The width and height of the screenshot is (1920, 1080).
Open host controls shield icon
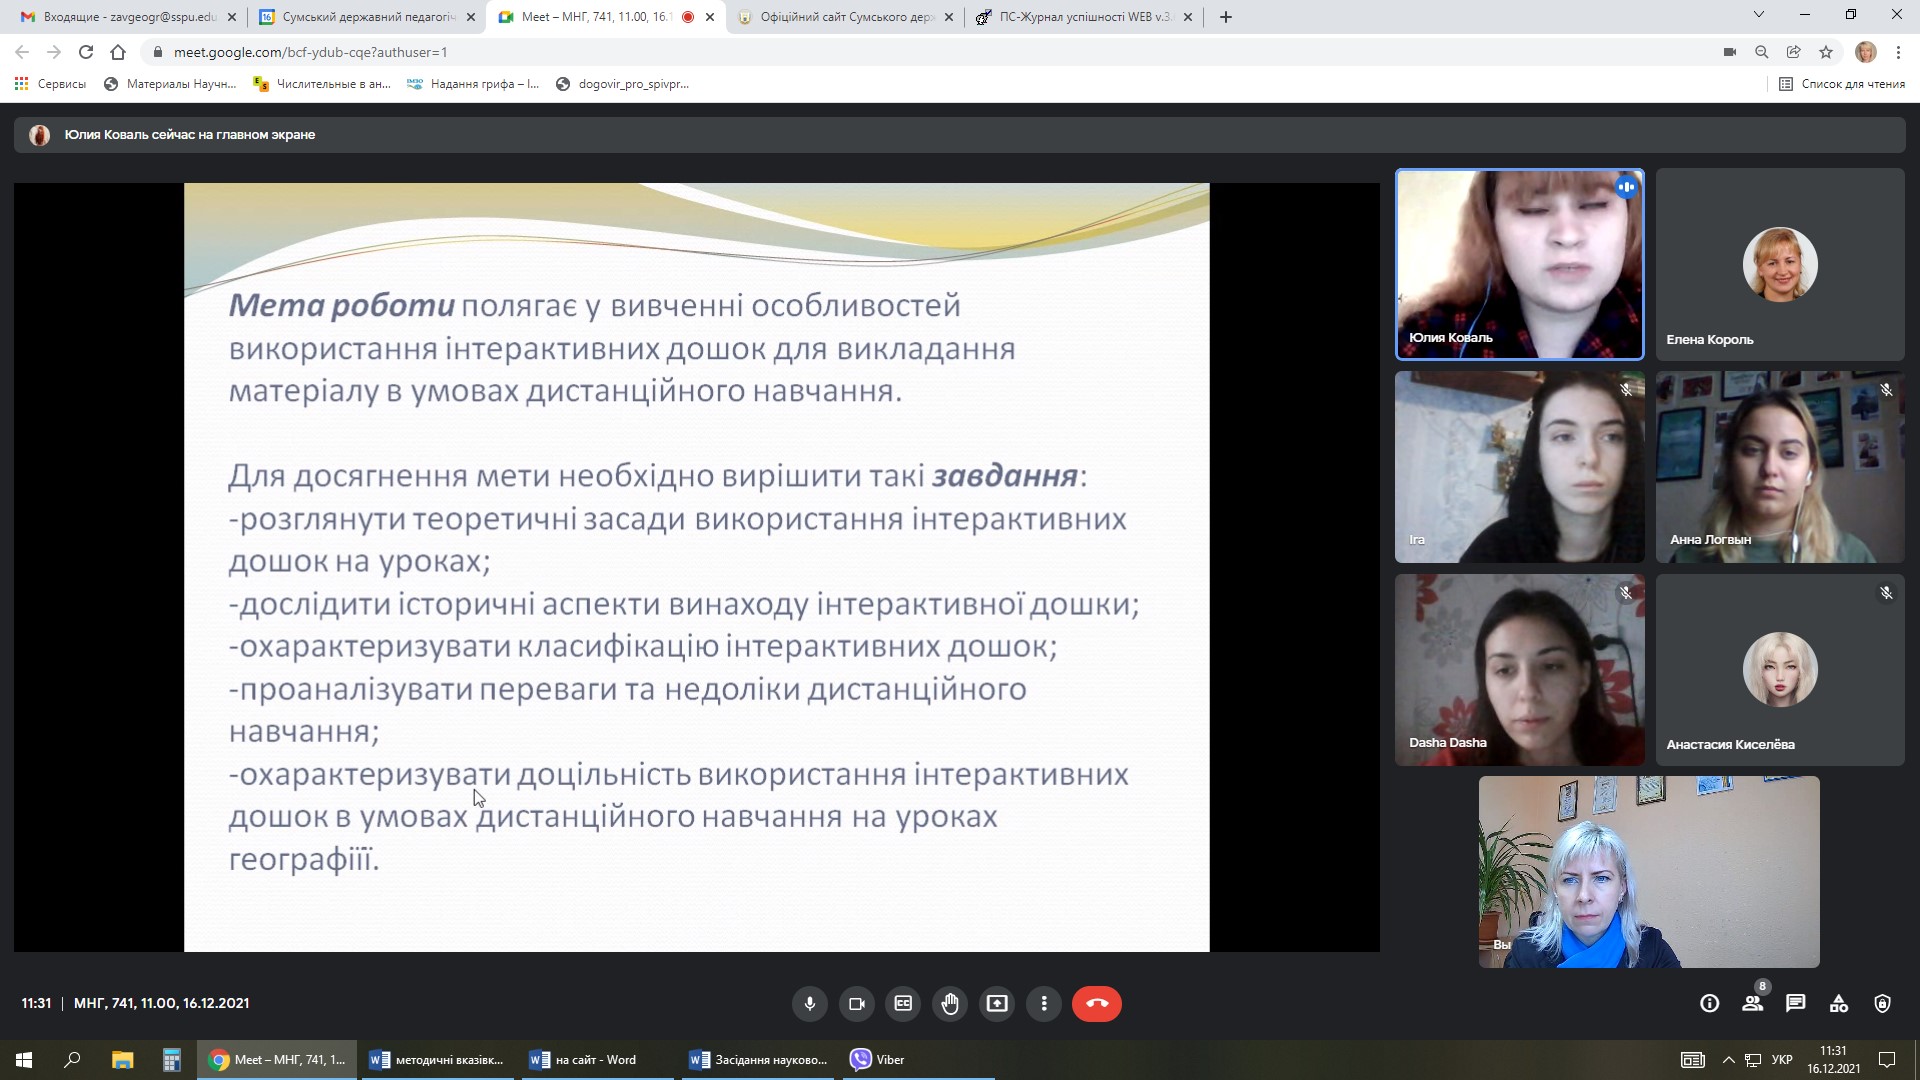1882,1003
